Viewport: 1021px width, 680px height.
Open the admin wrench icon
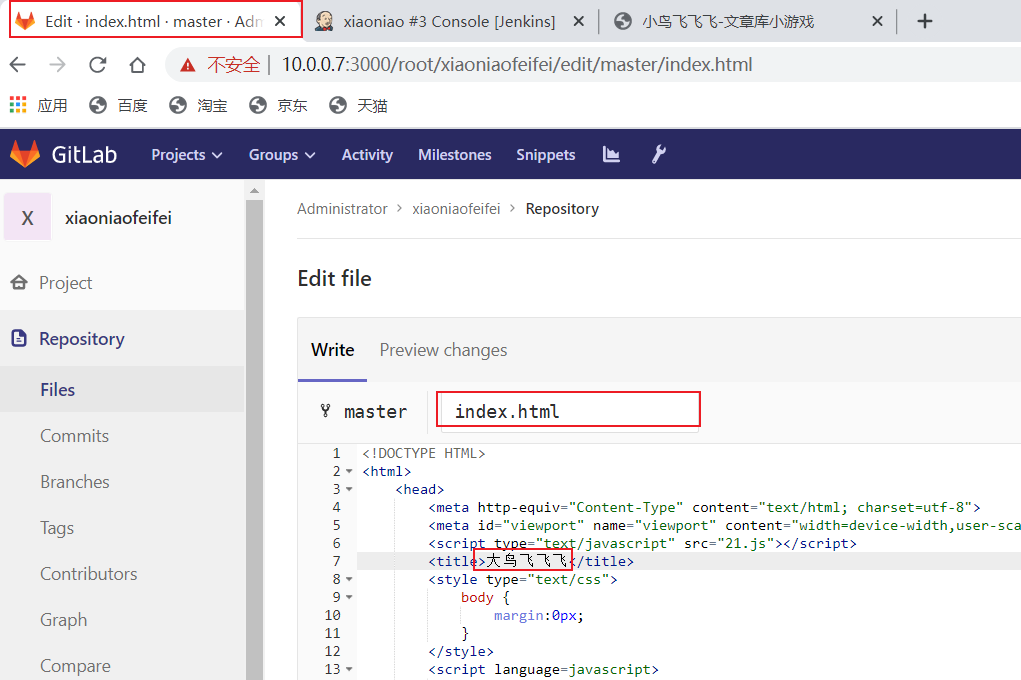(x=658, y=154)
